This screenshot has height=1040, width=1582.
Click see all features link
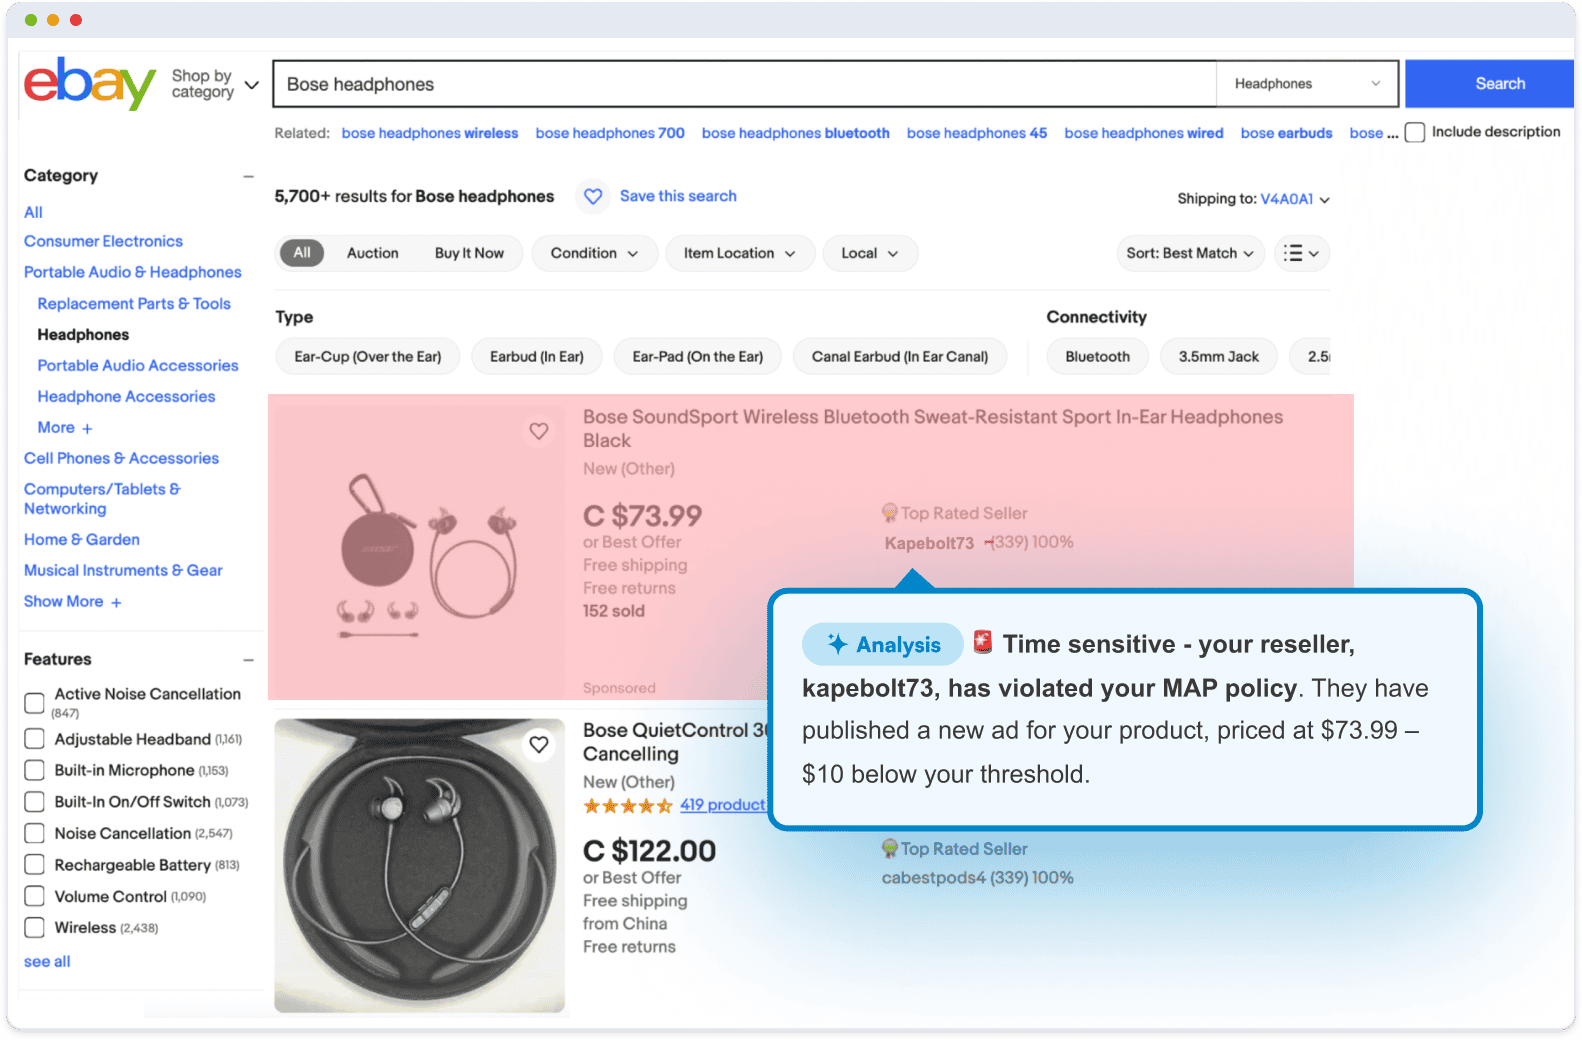pos(47,961)
